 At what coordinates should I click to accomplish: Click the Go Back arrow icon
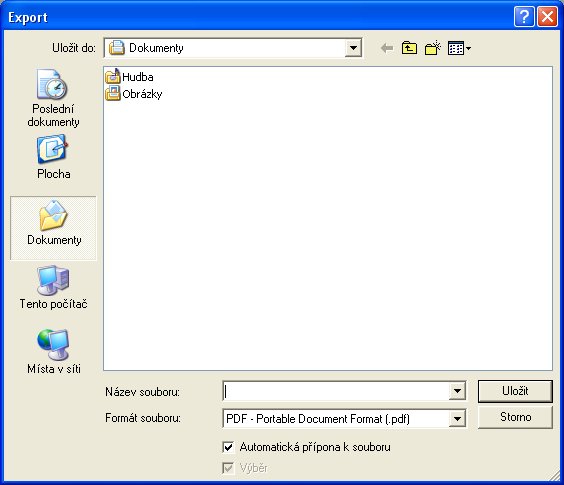(387, 48)
